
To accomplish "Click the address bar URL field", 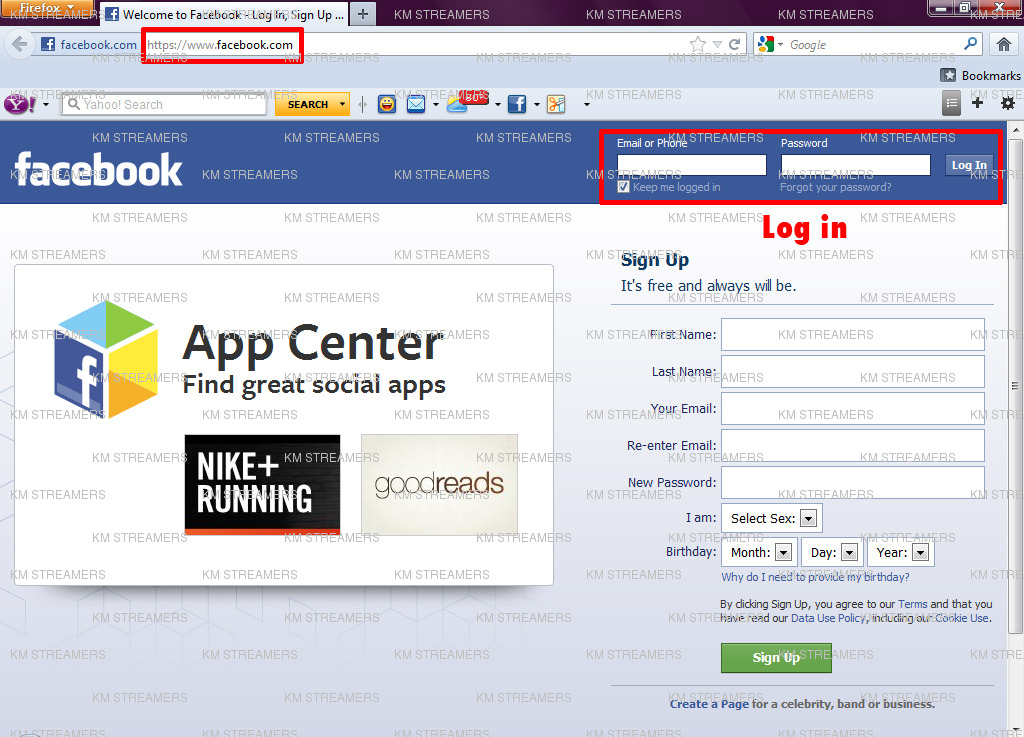I will (x=415, y=44).
